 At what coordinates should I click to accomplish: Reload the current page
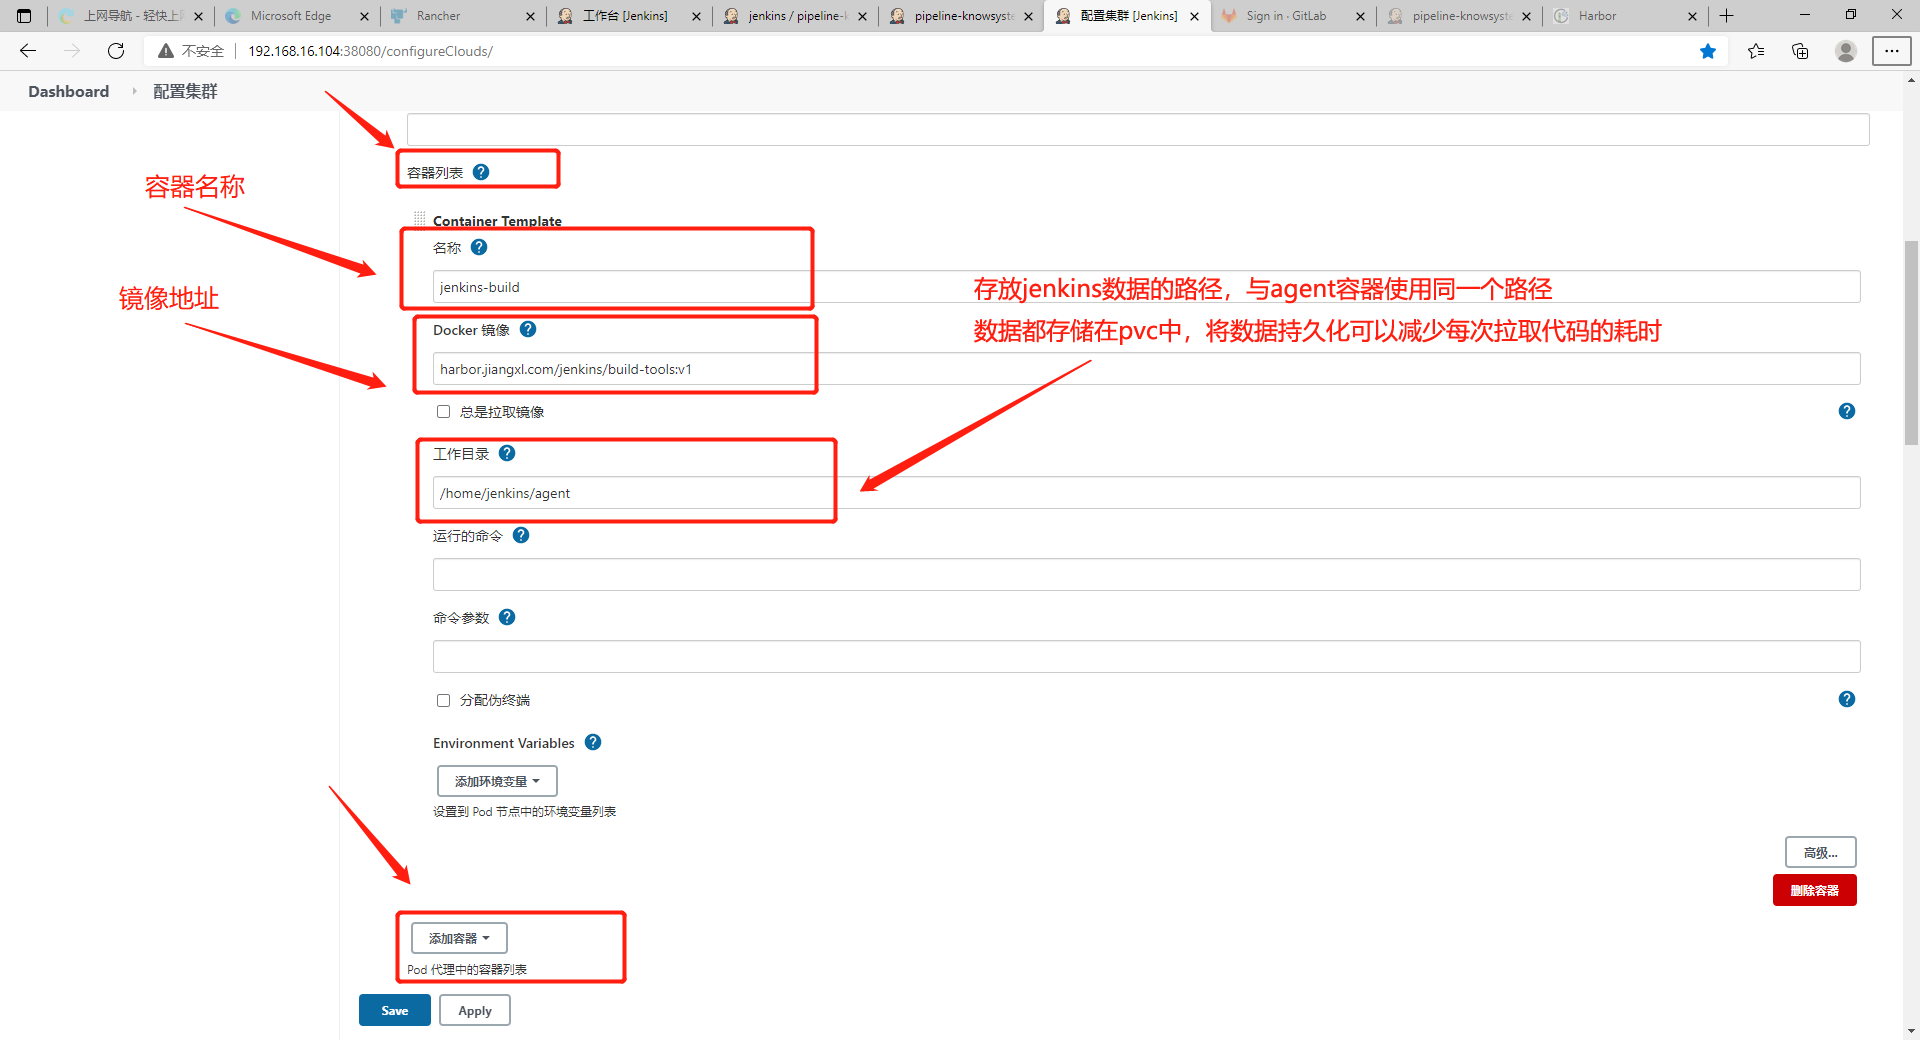pos(116,51)
